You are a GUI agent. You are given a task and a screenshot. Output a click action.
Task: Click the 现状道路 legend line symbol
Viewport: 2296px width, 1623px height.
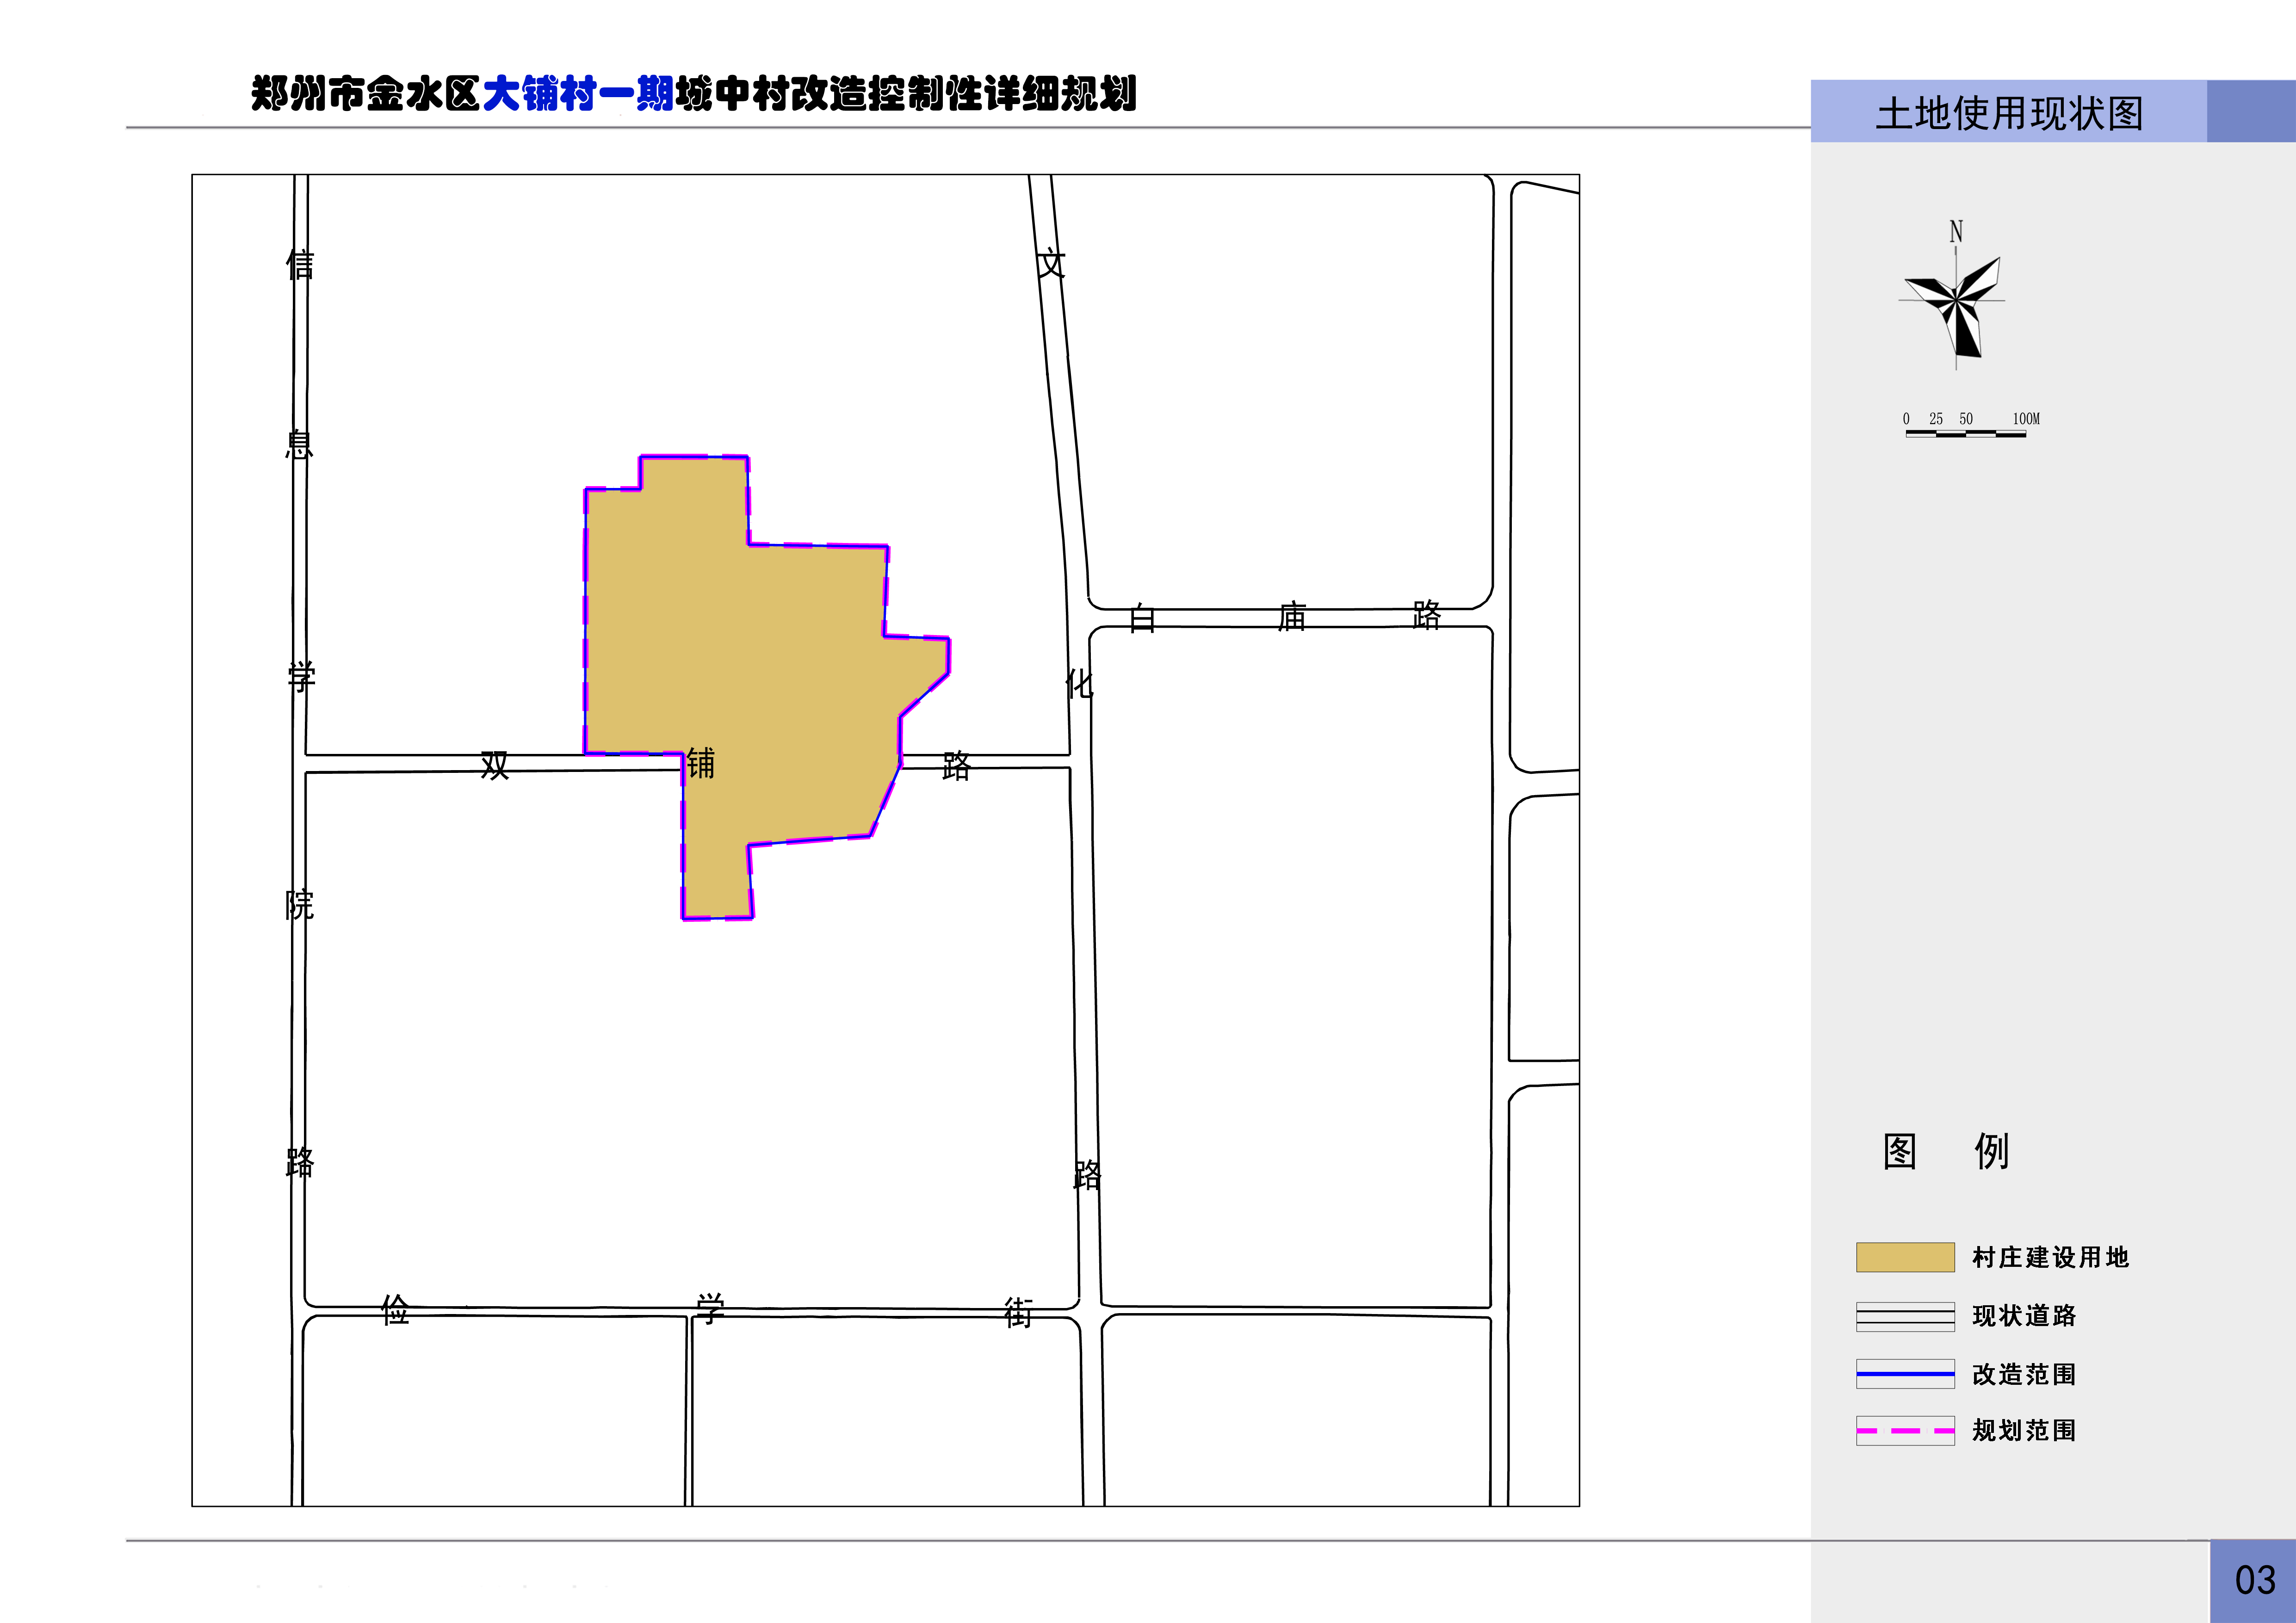tap(1905, 1316)
